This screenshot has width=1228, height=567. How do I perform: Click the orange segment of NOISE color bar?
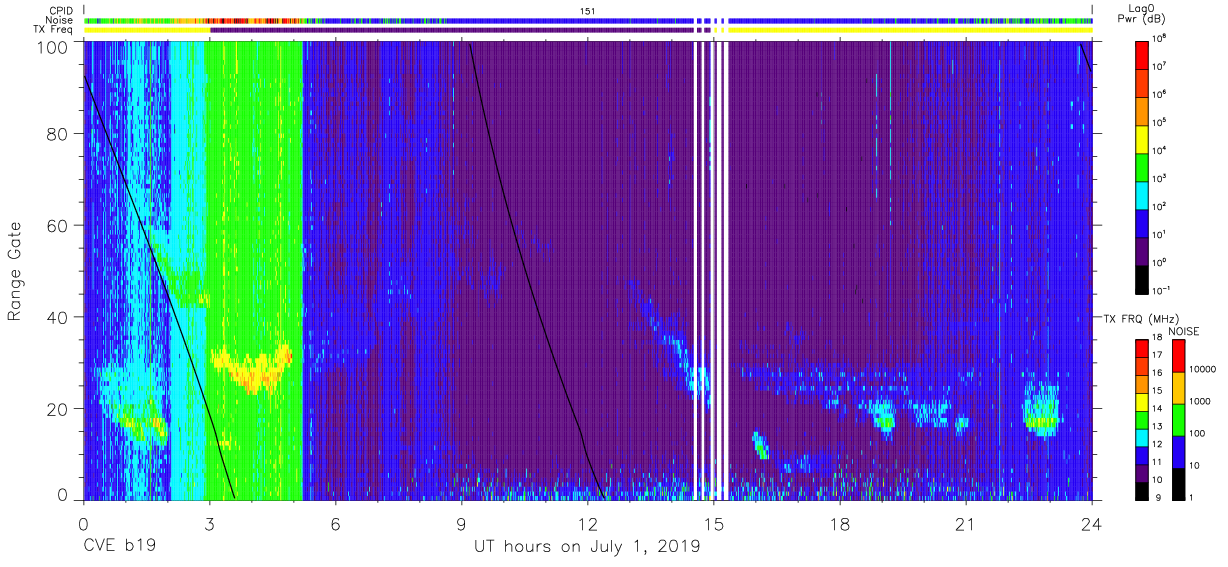click(x=1178, y=387)
